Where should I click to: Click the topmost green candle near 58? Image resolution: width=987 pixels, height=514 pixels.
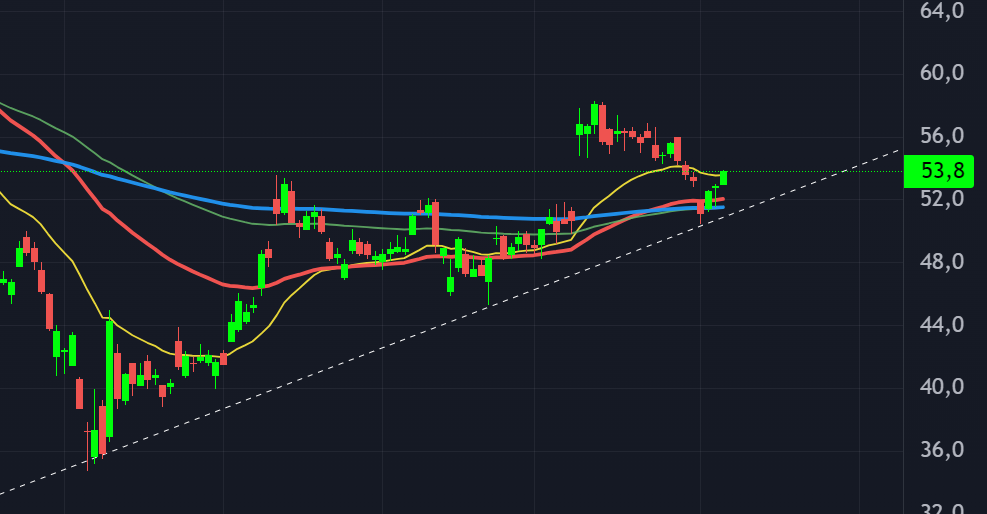pyautogui.click(x=594, y=115)
